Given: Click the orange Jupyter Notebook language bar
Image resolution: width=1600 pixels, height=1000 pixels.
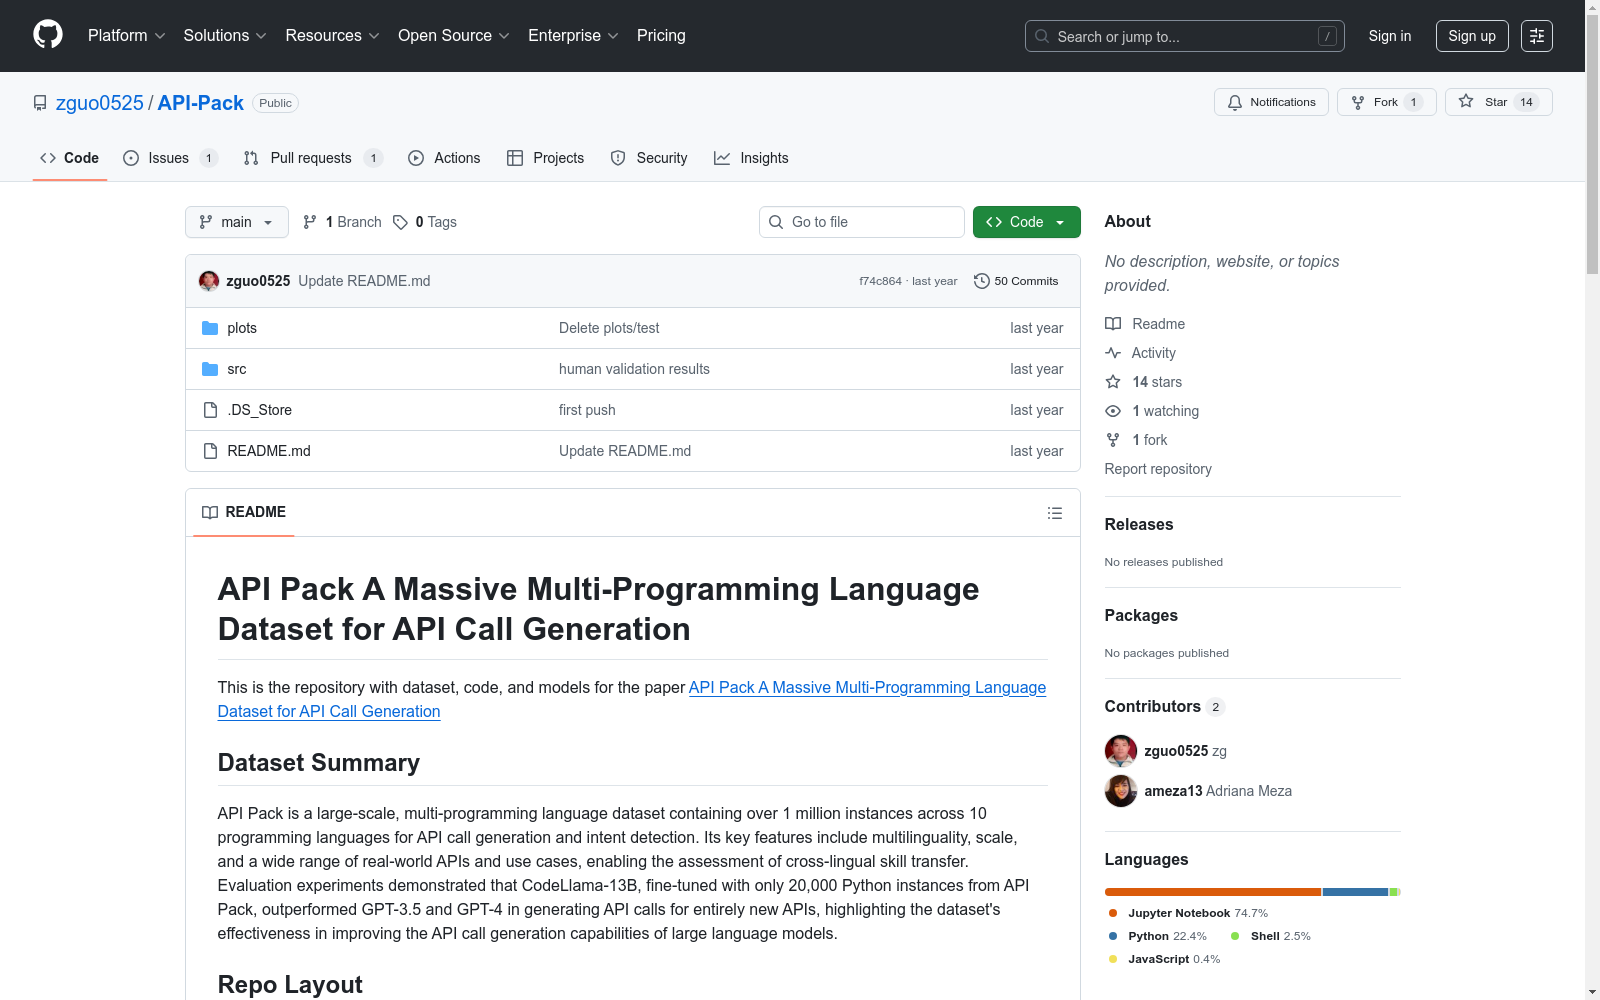Looking at the screenshot, I should [1212, 892].
